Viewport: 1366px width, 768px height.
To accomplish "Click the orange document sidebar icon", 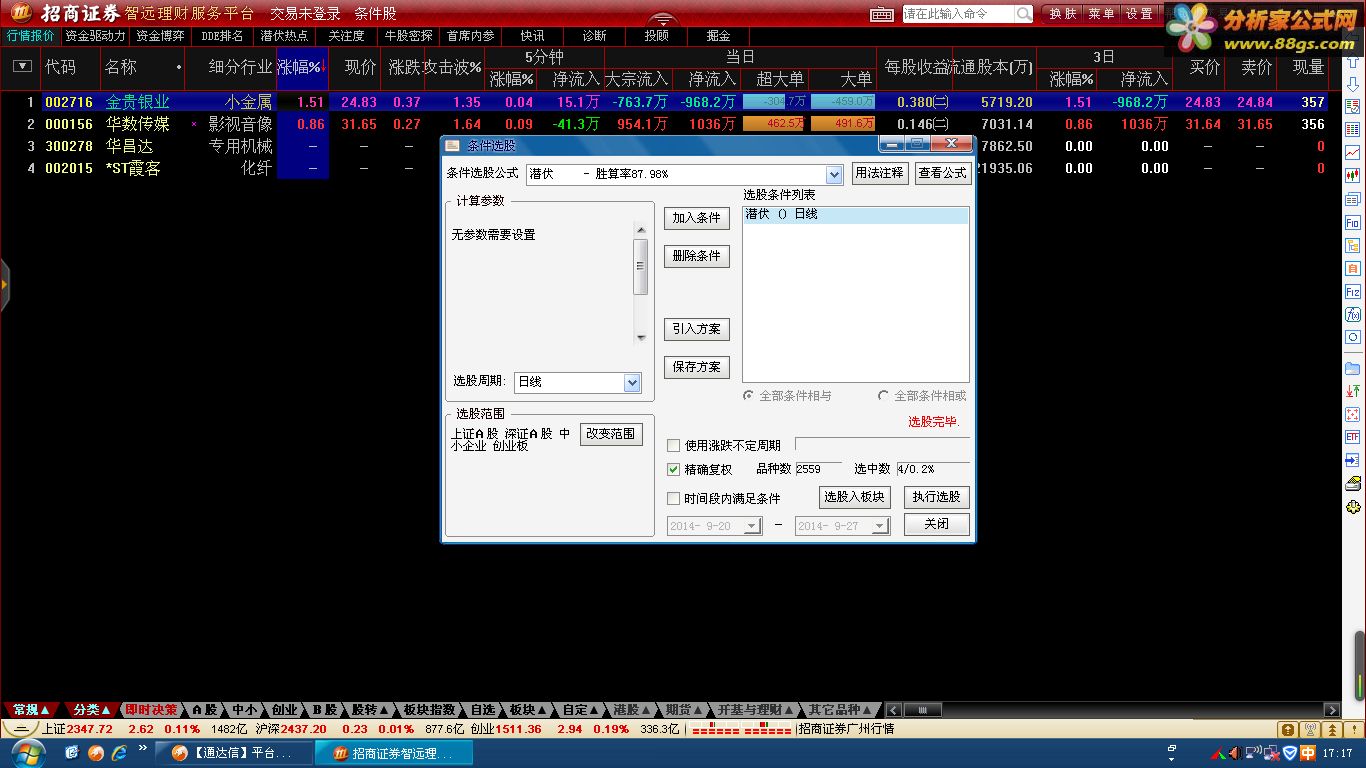I will click(1353, 269).
